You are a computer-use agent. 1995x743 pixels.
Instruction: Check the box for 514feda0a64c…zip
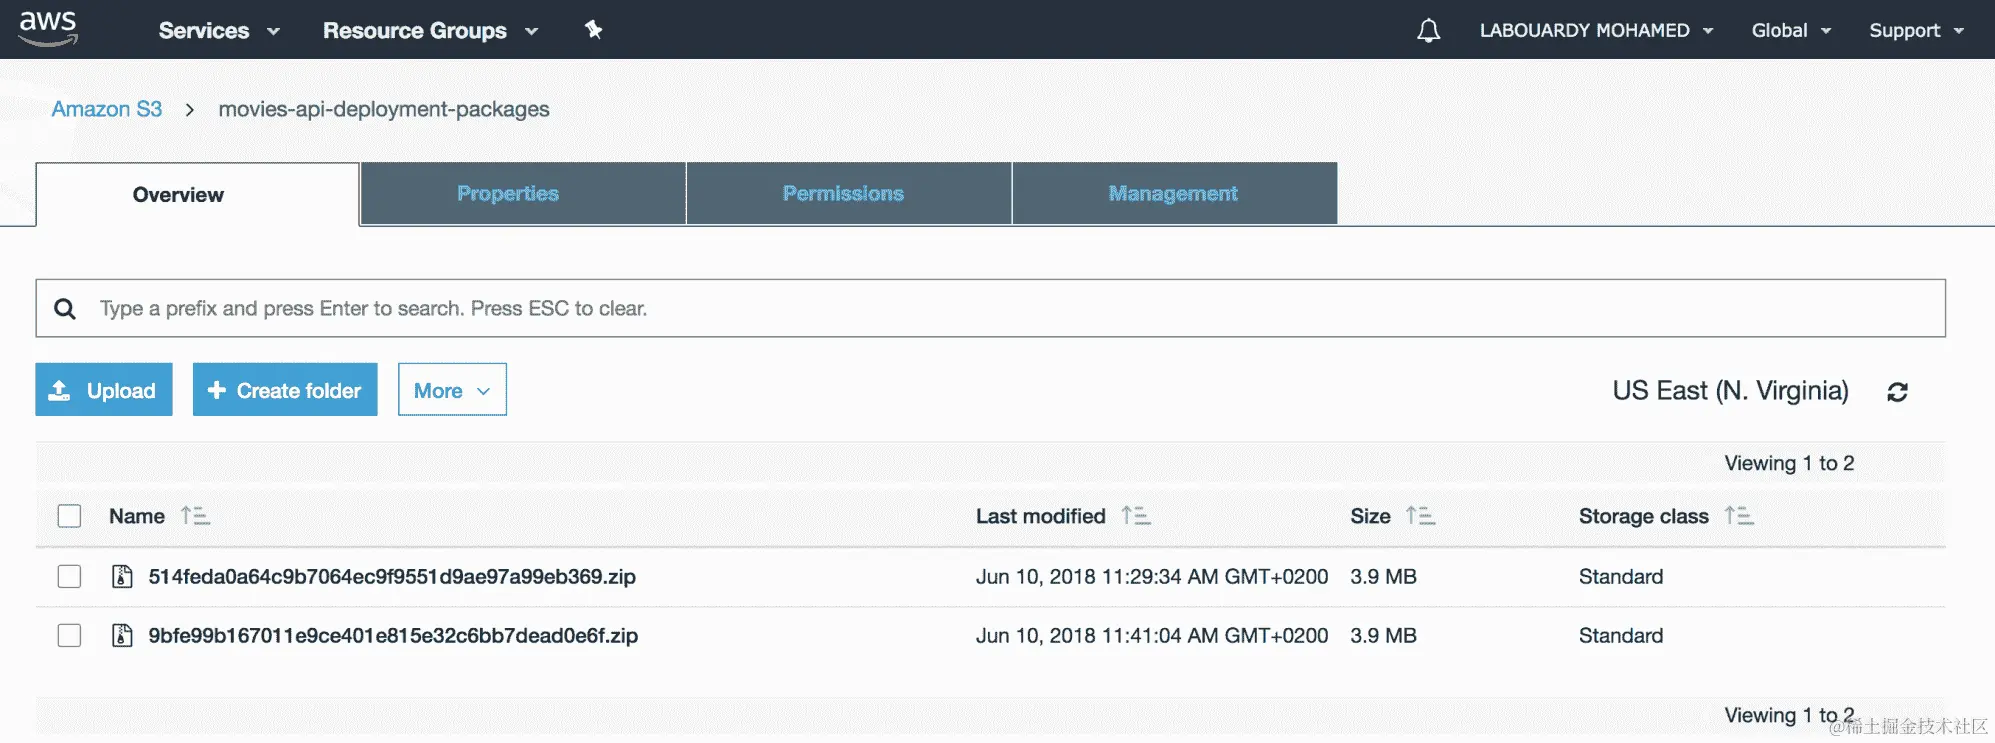[69, 577]
